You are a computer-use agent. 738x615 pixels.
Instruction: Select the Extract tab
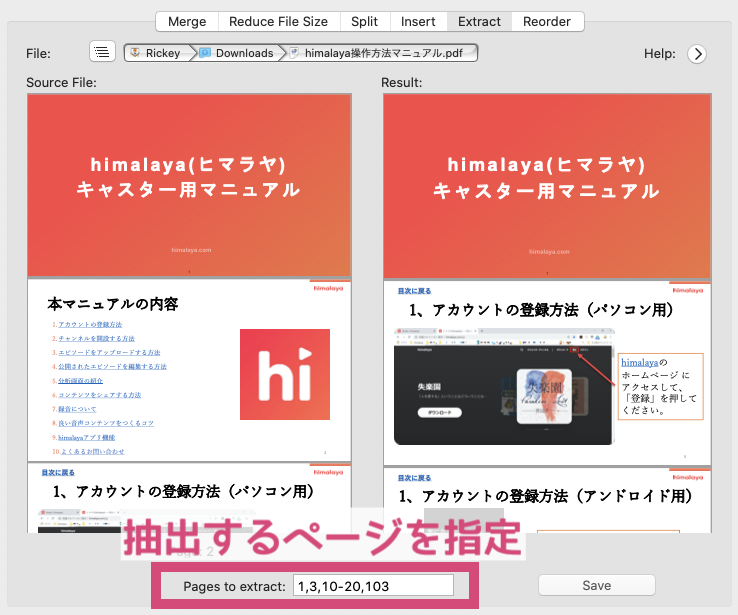[479, 22]
